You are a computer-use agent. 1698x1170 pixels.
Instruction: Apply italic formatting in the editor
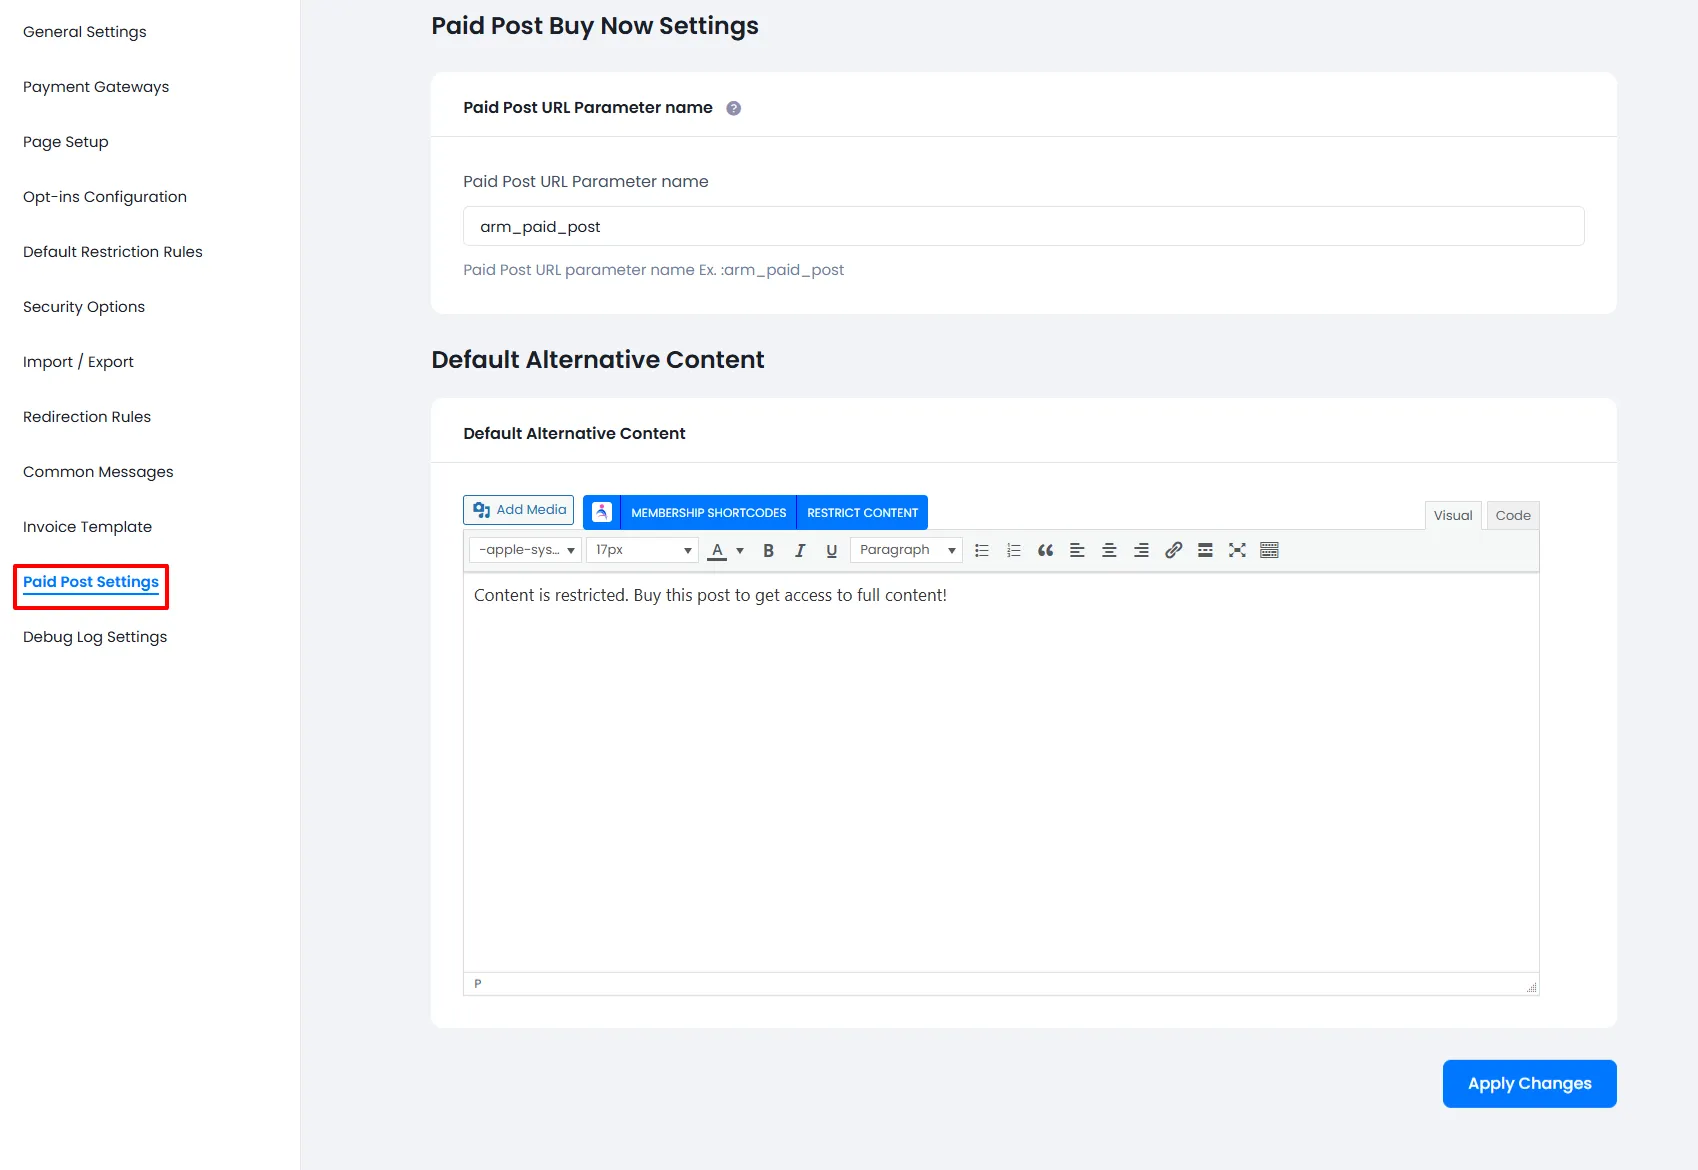[x=799, y=549]
